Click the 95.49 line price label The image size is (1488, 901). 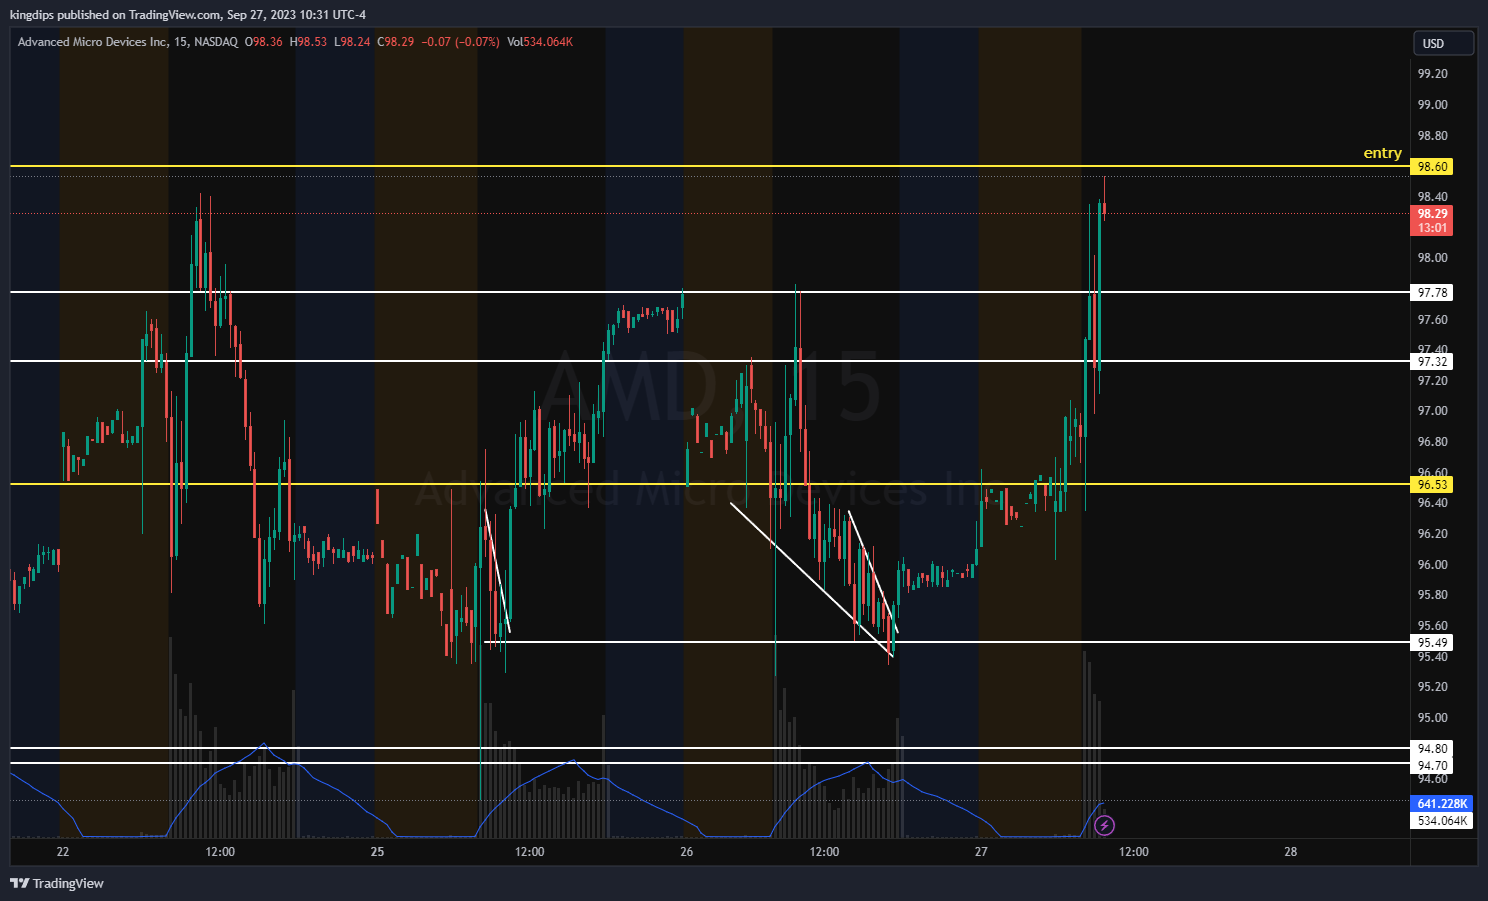[1432, 643]
